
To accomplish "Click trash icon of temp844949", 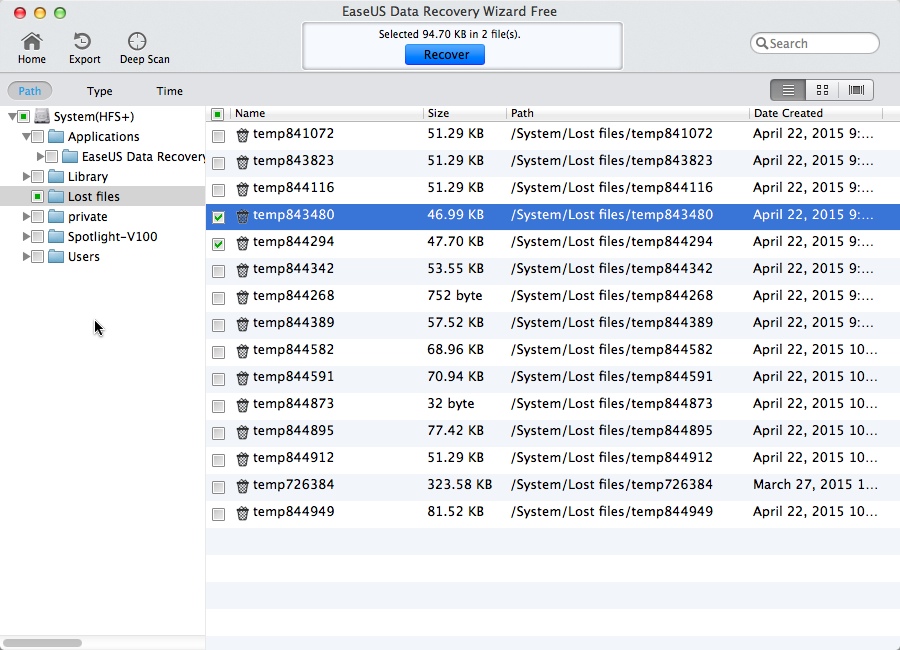I will (242, 513).
